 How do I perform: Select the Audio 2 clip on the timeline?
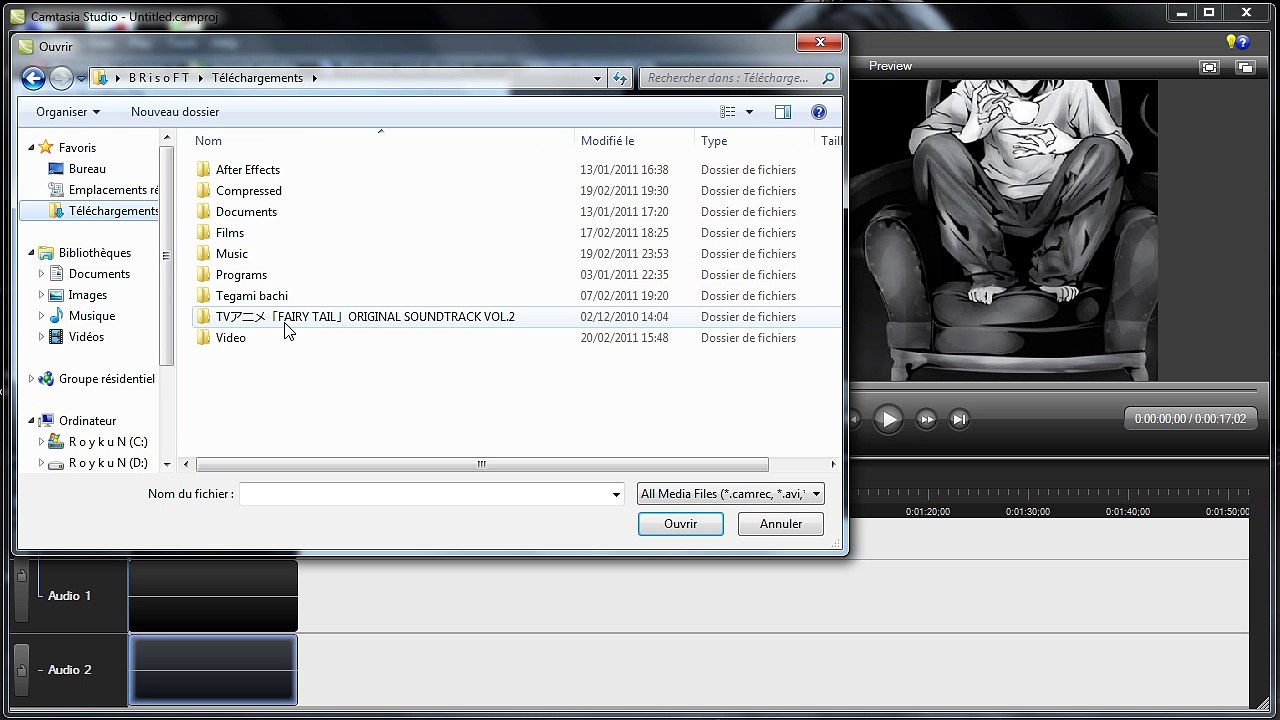tap(213, 670)
